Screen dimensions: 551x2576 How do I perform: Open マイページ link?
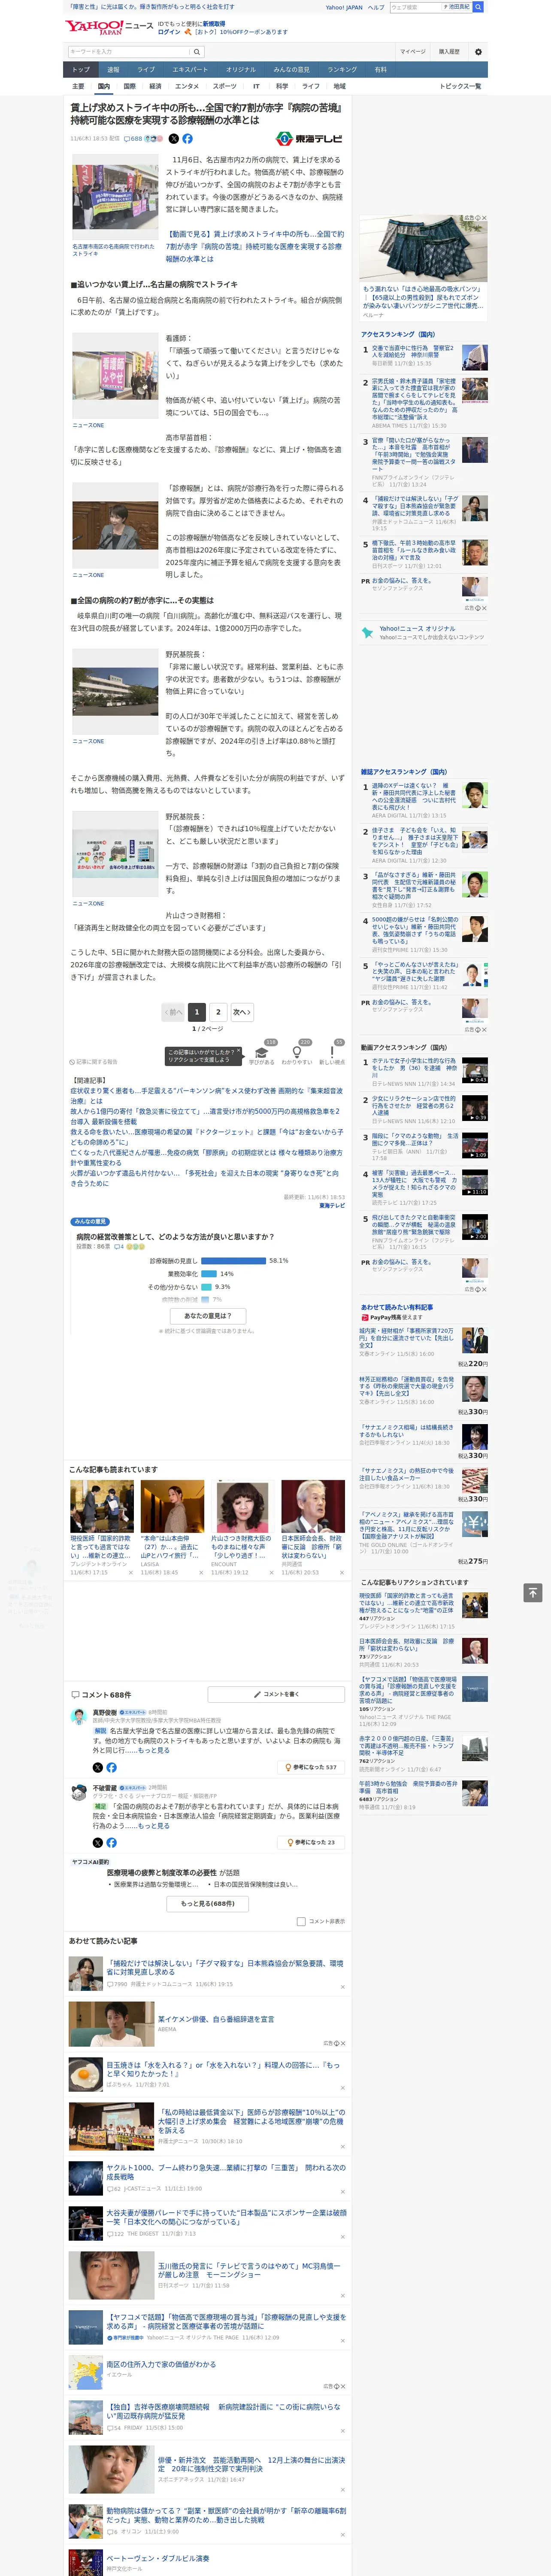point(413,51)
